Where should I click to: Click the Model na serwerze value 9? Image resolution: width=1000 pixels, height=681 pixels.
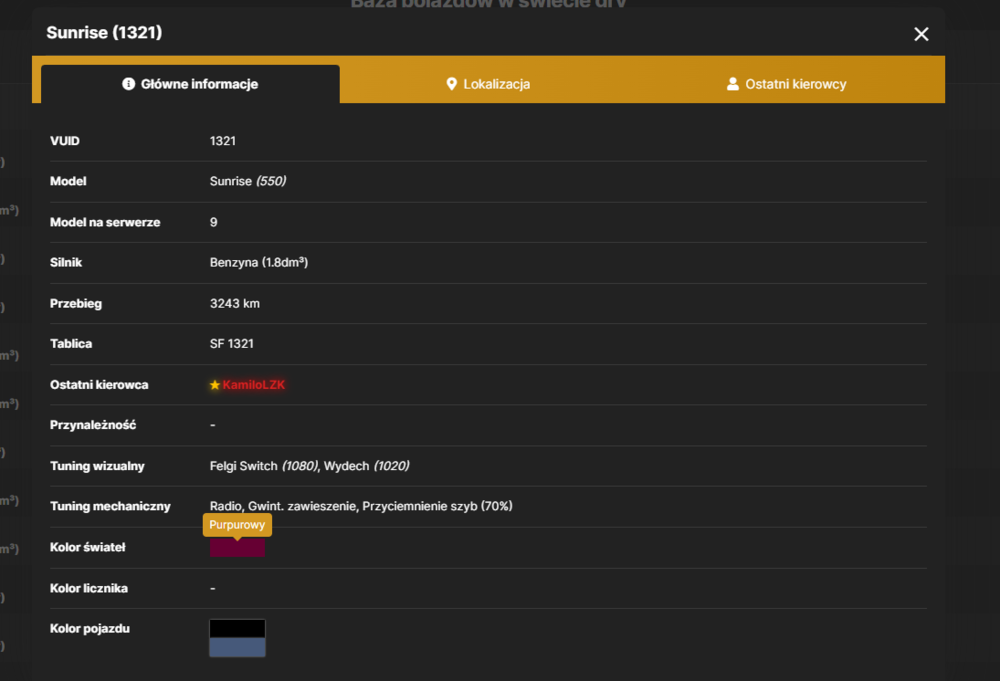(214, 222)
